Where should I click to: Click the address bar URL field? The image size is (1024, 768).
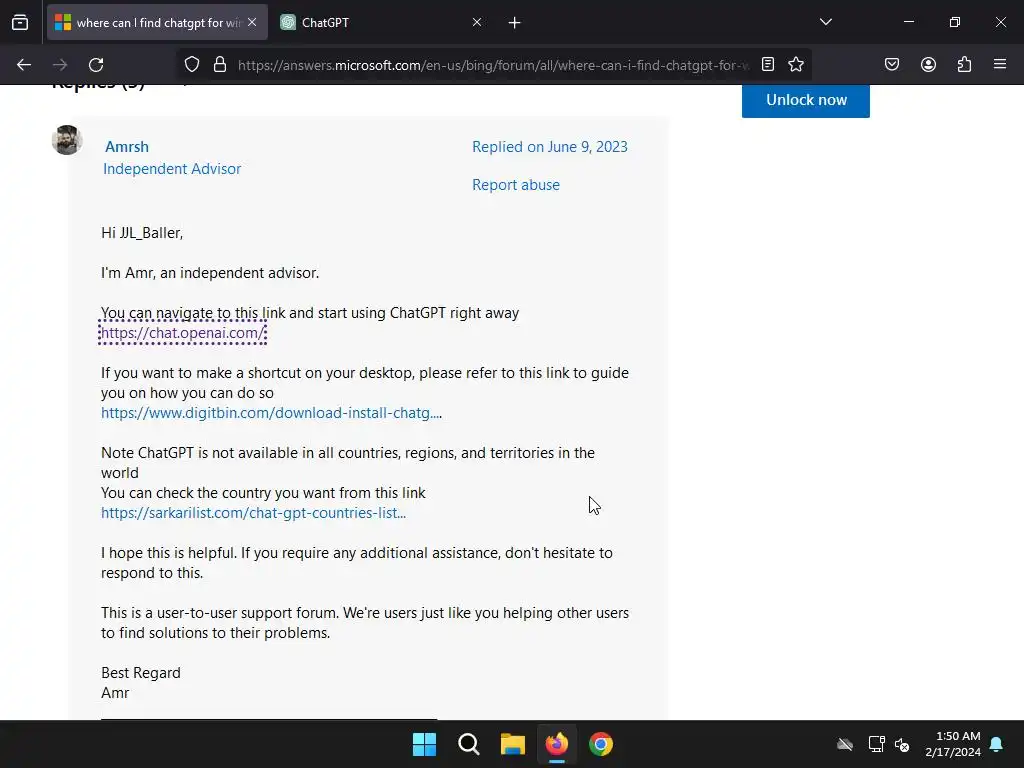tap(493, 65)
